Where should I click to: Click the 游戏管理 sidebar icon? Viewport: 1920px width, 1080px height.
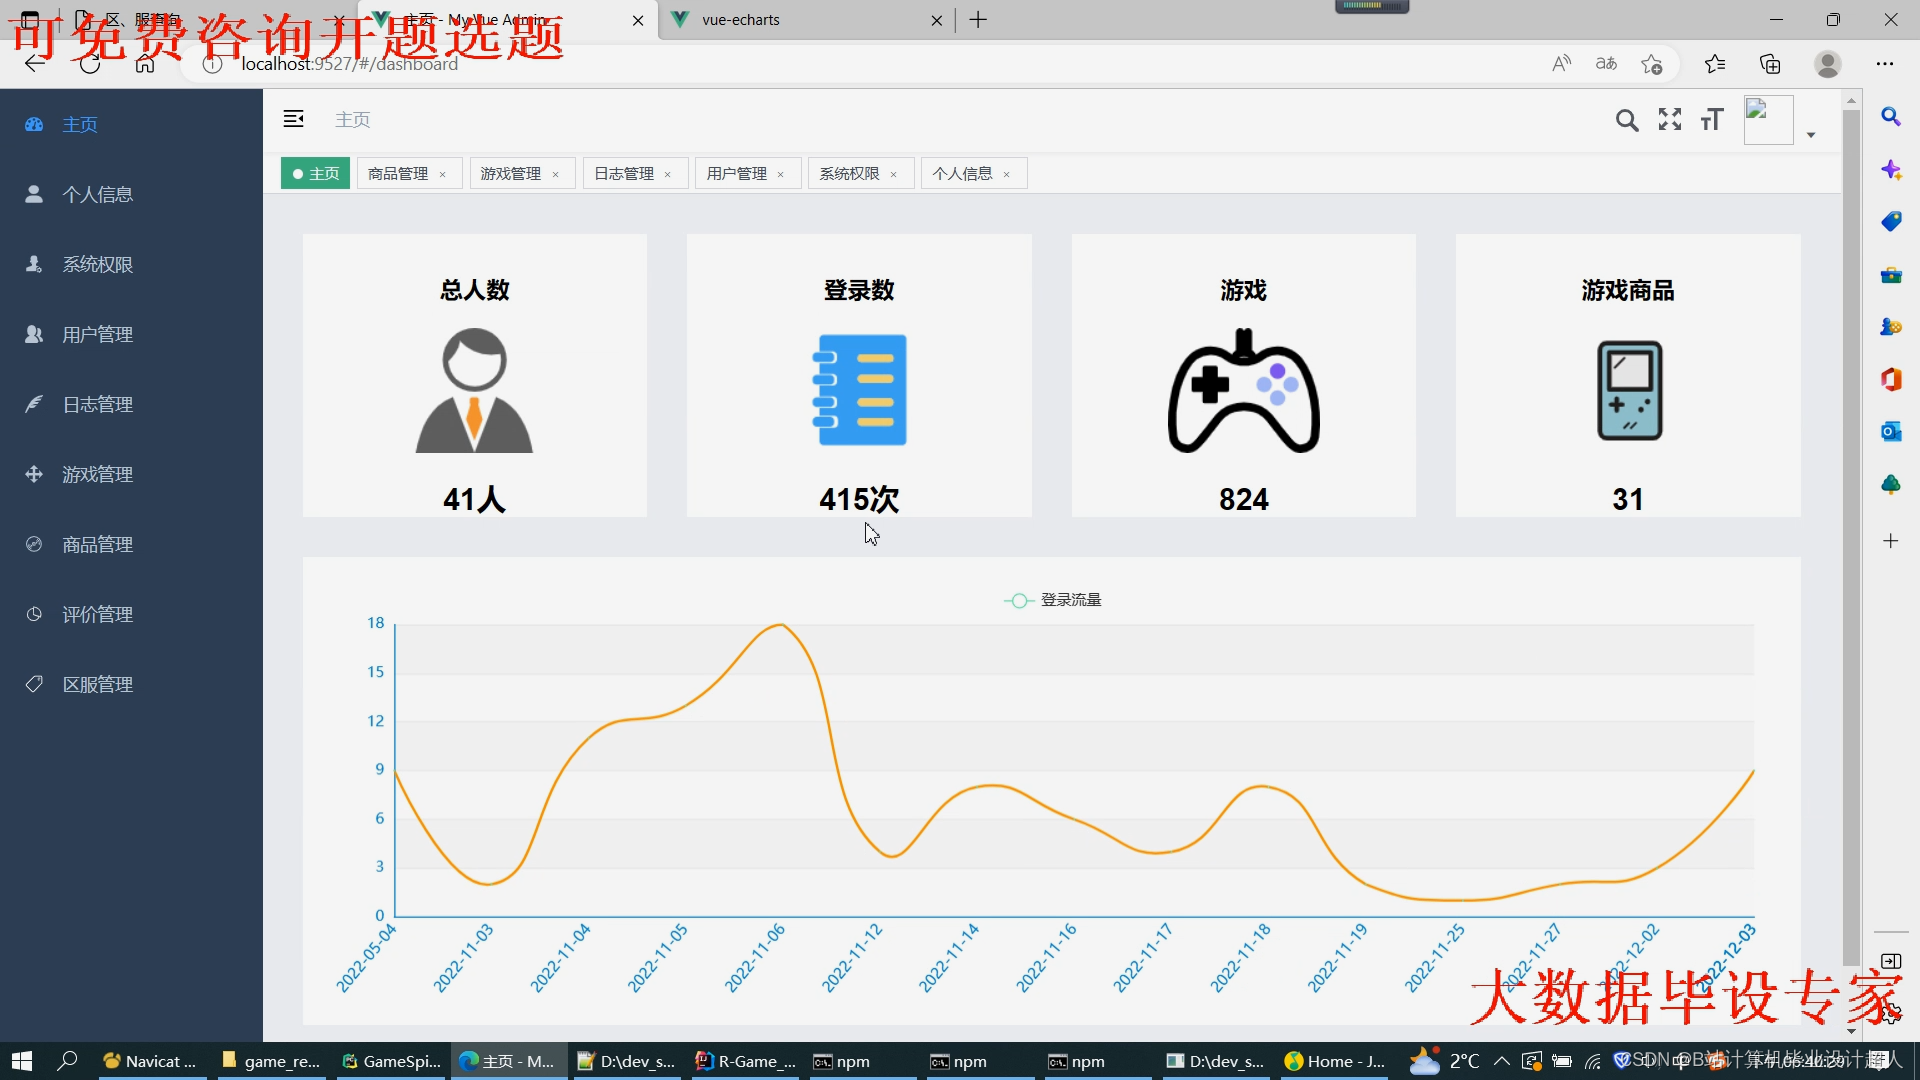click(34, 474)
